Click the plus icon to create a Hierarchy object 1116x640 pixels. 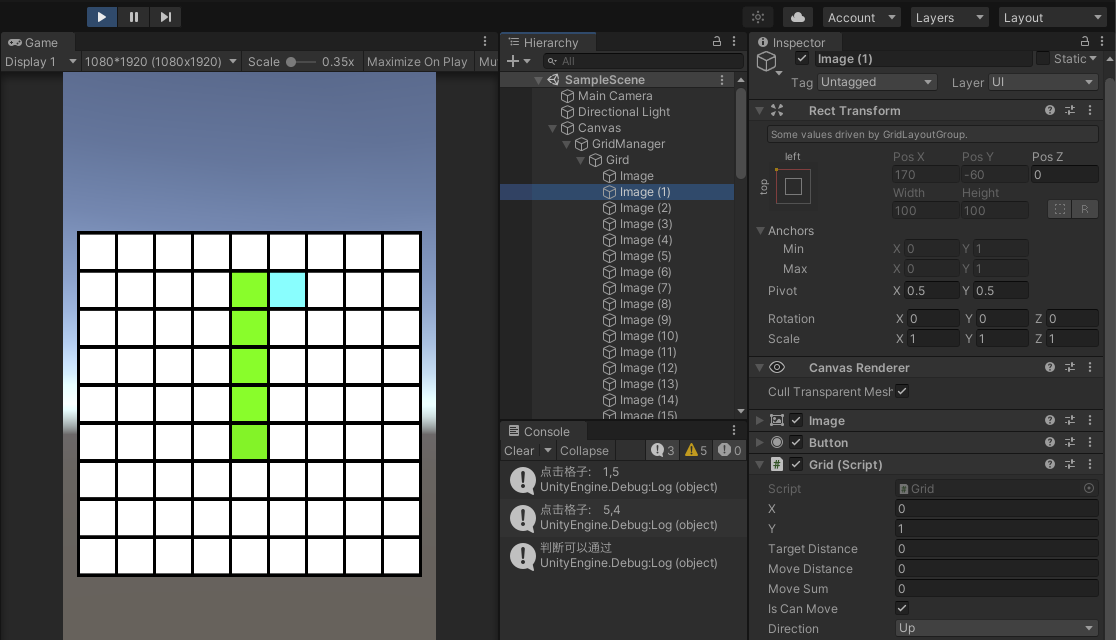click(511, 61)
